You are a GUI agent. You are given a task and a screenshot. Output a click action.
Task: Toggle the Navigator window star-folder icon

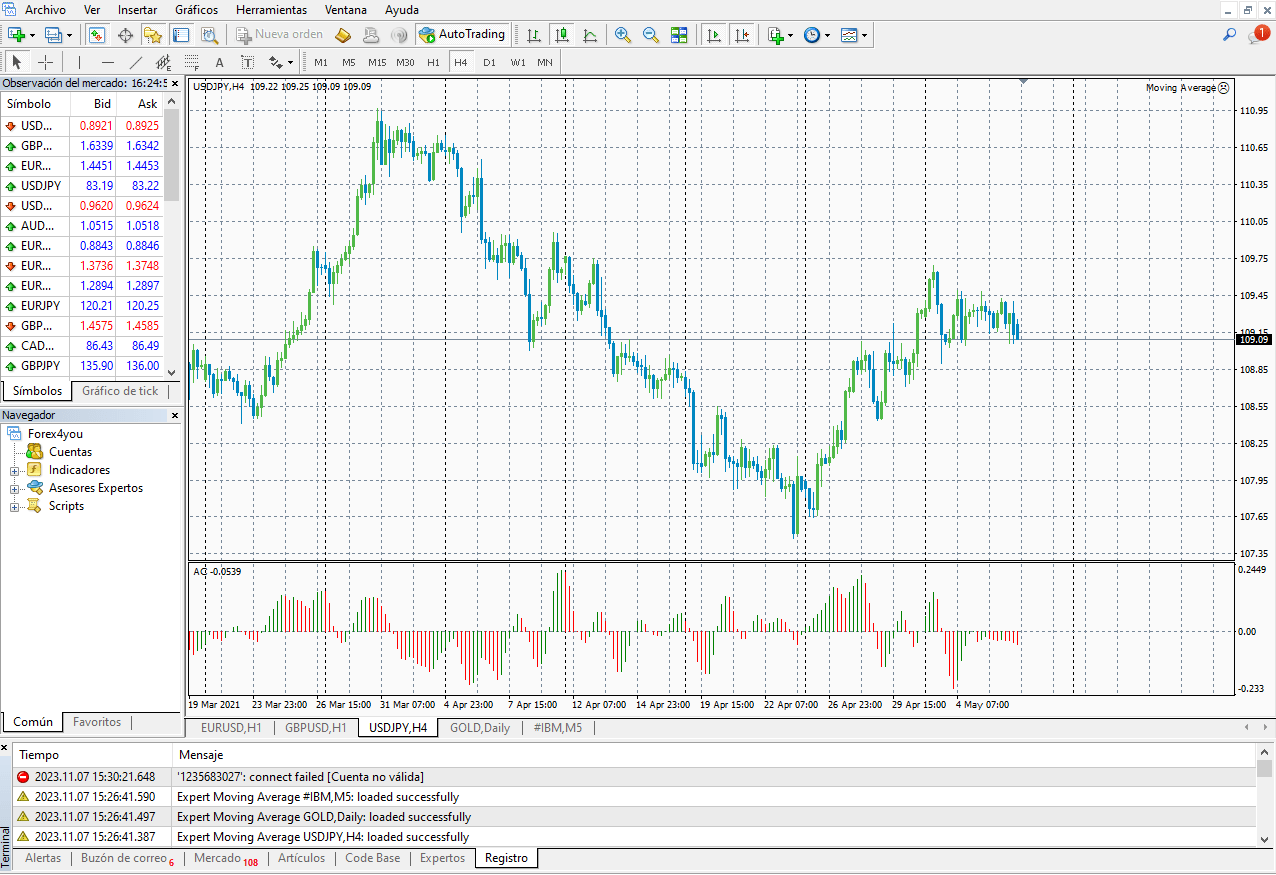pos(152,35)
